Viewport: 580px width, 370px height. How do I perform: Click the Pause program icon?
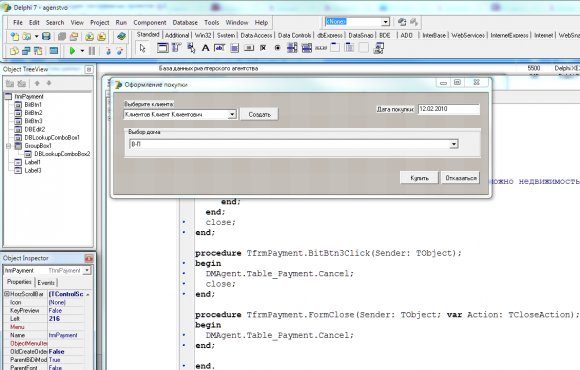click(92, 51)
